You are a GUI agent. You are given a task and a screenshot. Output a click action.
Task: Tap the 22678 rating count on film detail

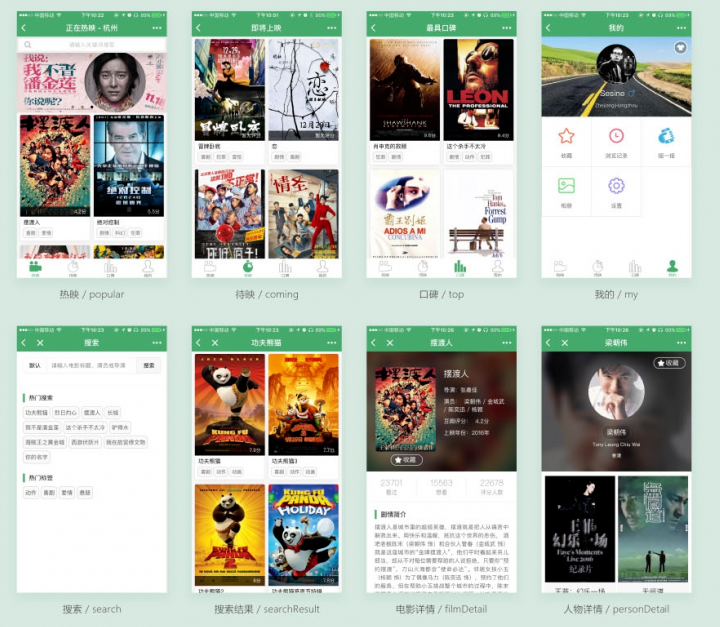491,487
